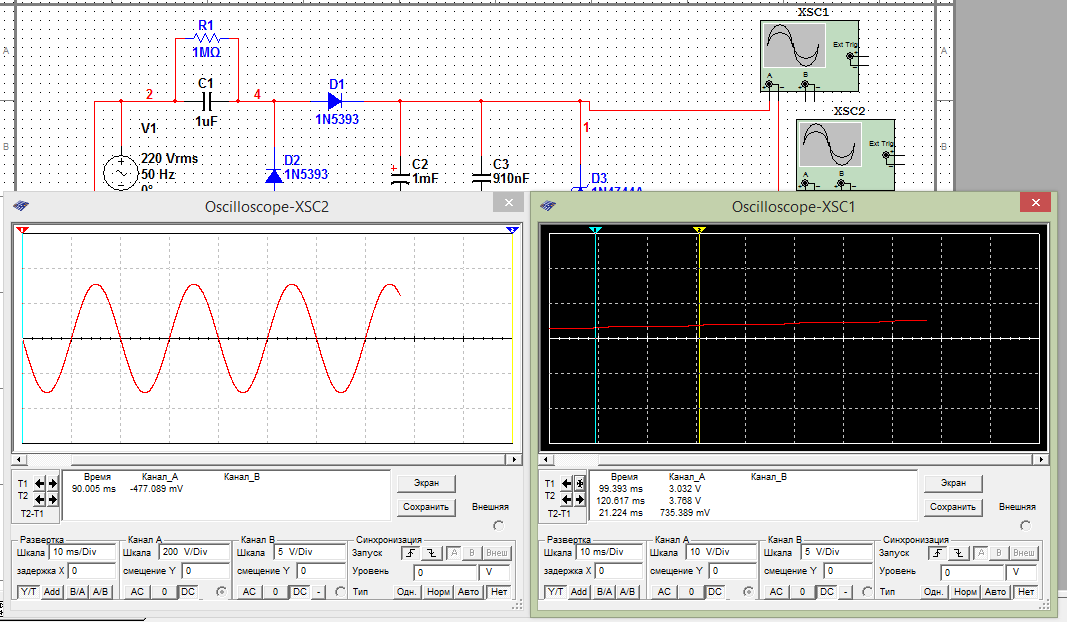Image resolution: width=1067 pixels, height=622 pixels.
Task: Toggle Channel A radio indicator in XSC1
Action: 748,591
